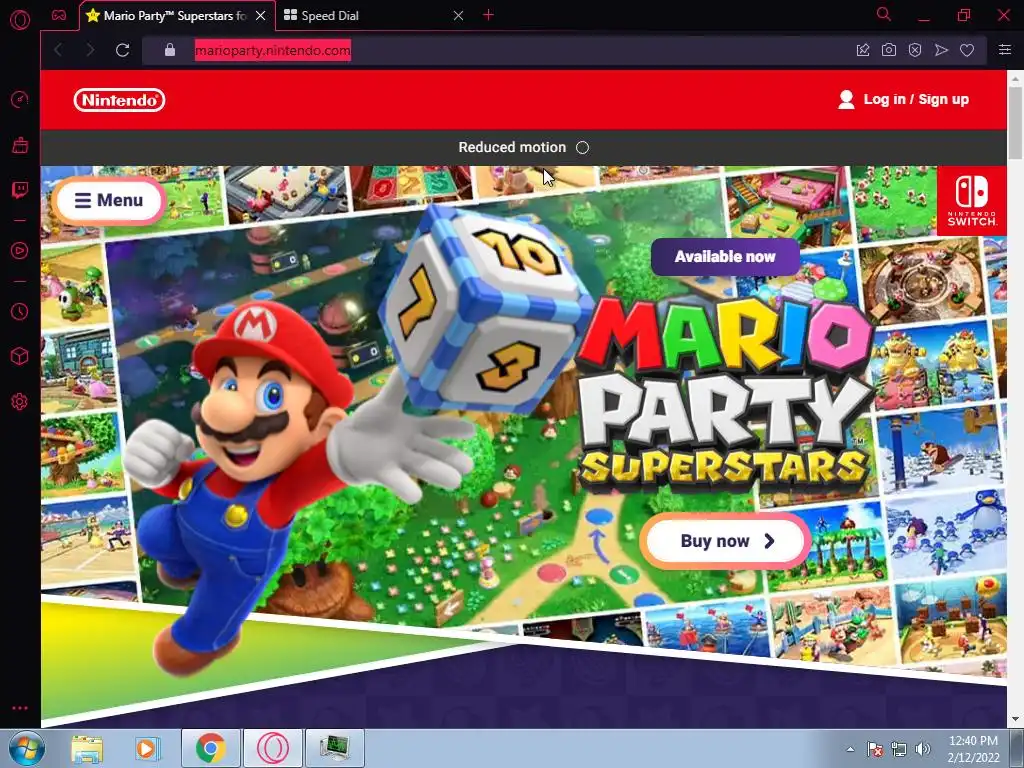Show hidden system tray icons

850,749
